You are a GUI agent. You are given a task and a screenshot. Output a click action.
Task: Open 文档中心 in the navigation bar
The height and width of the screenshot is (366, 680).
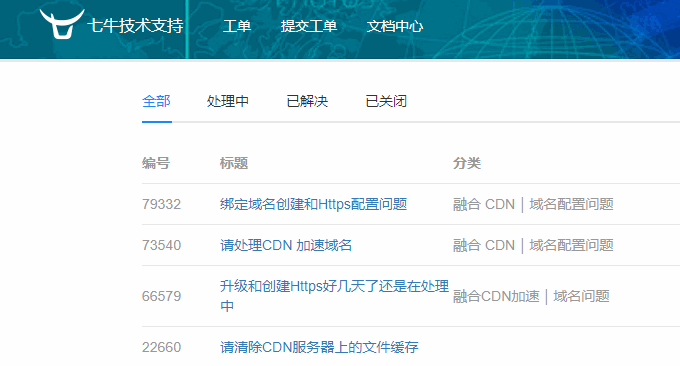[395, 26]
